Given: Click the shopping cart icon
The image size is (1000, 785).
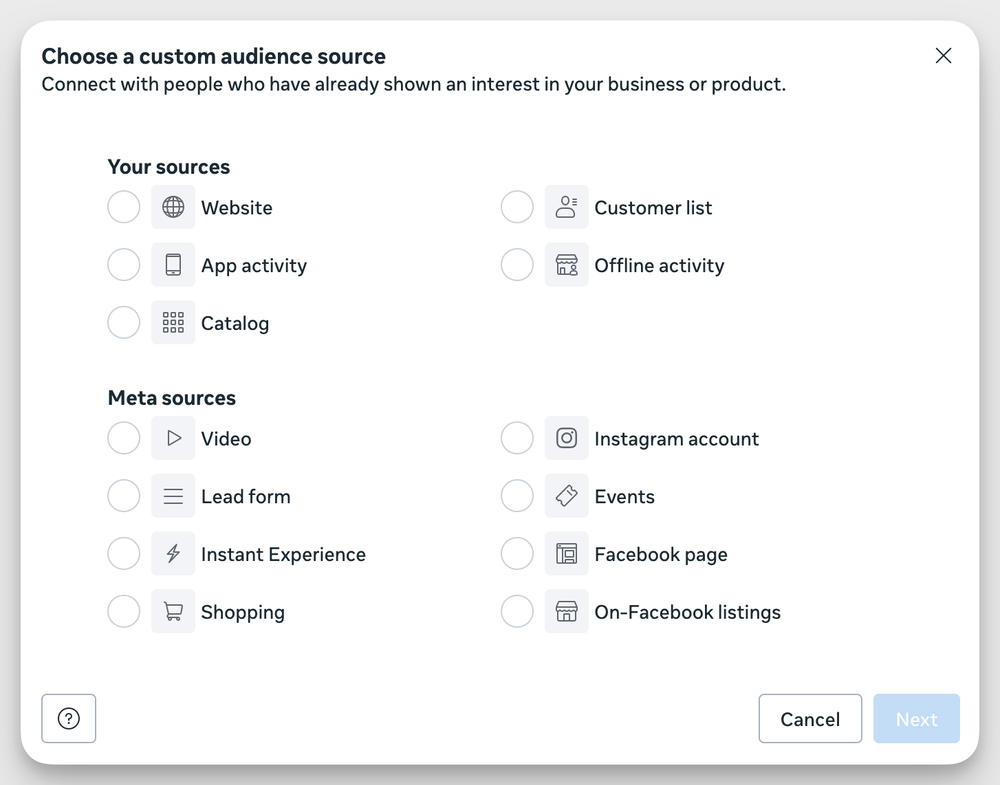Looking at the screenshot, I should pyautogui.click(x=173, y=612).
